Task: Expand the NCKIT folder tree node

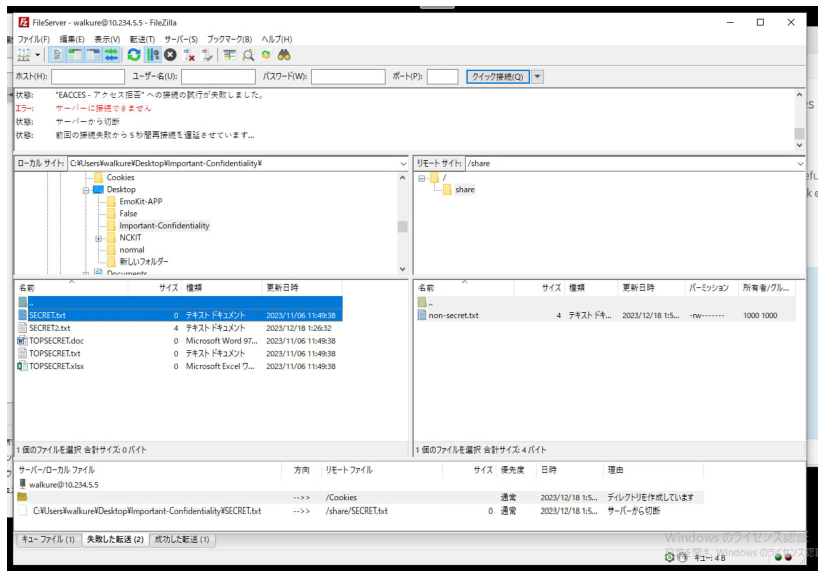Action: tap(99, 238)
